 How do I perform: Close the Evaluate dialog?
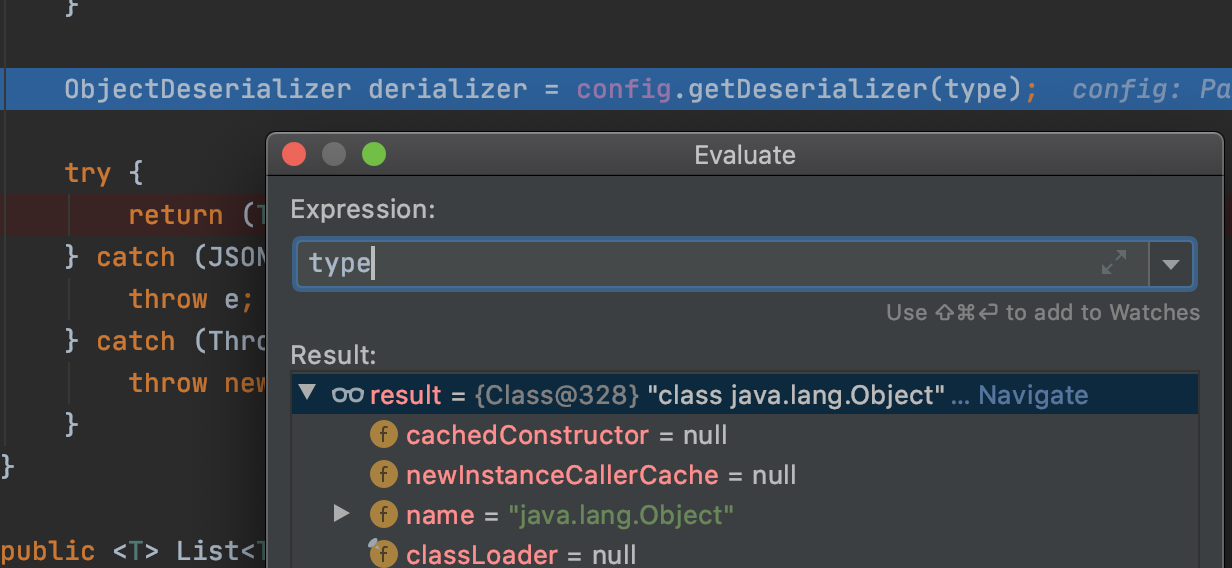click(x=294, y=154)
